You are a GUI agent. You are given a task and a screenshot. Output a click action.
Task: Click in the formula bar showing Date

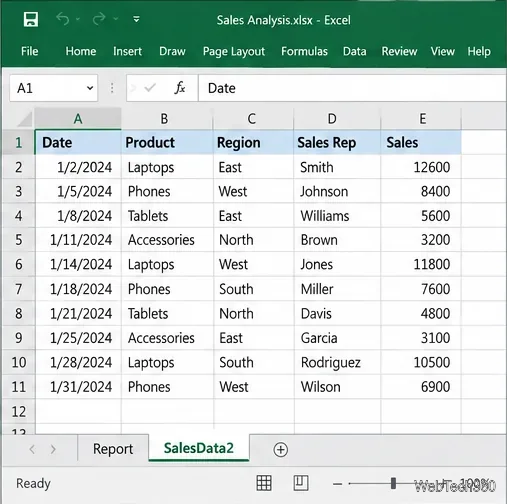pos(352,88)
